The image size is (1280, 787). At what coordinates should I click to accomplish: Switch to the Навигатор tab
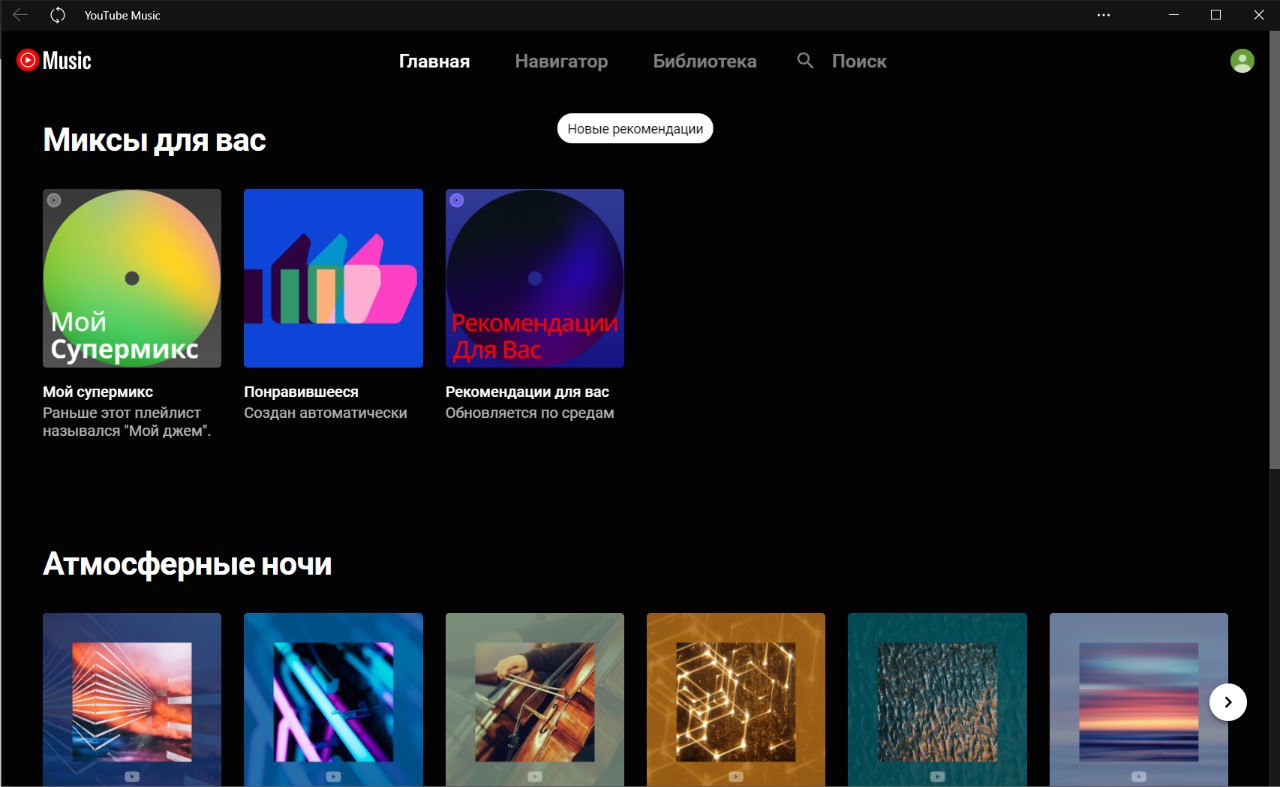coord(561,61)
